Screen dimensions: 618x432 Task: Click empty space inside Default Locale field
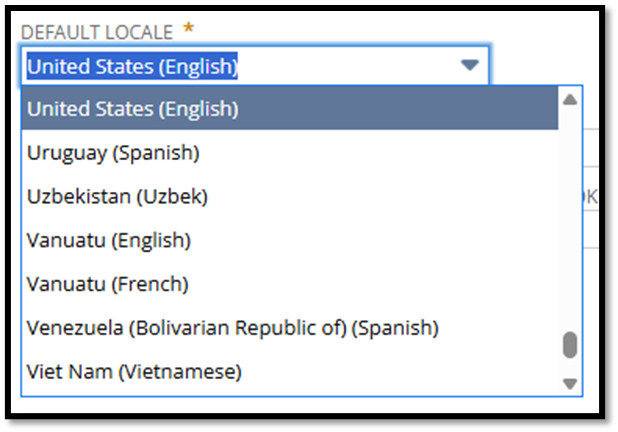pos(347,65)
